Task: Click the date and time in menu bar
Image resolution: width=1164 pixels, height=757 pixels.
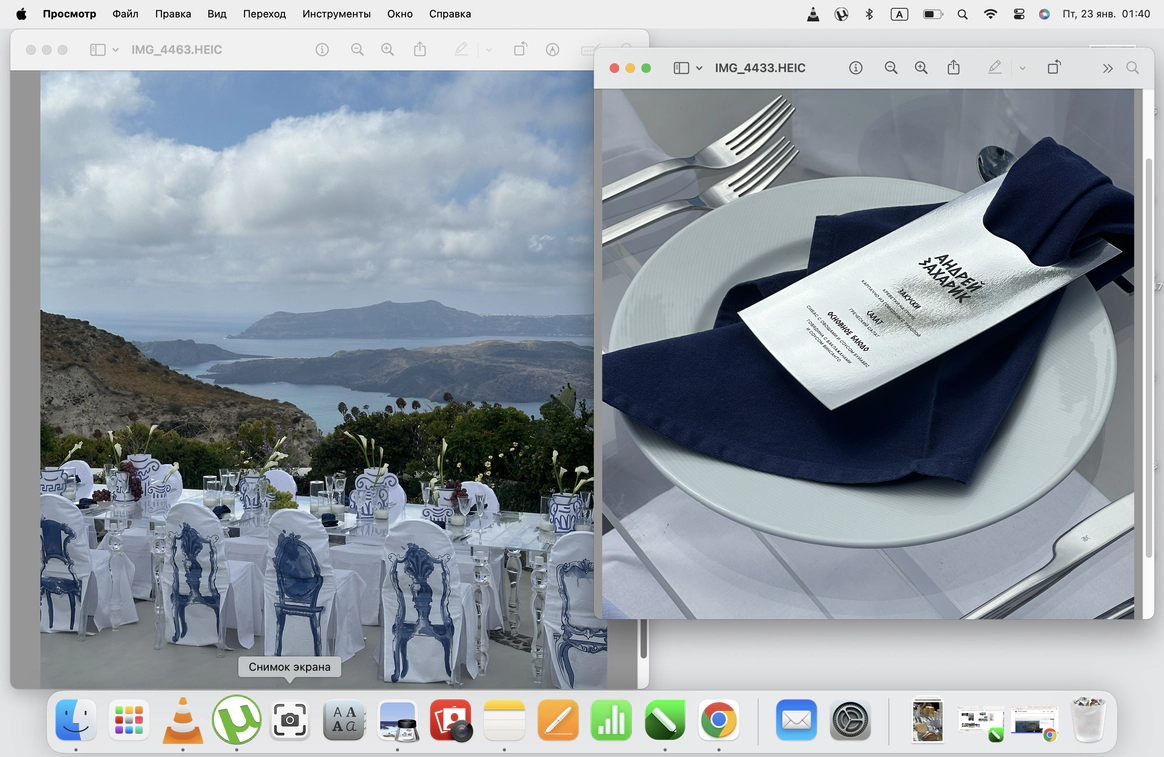Action: [x=1106, y=14]
